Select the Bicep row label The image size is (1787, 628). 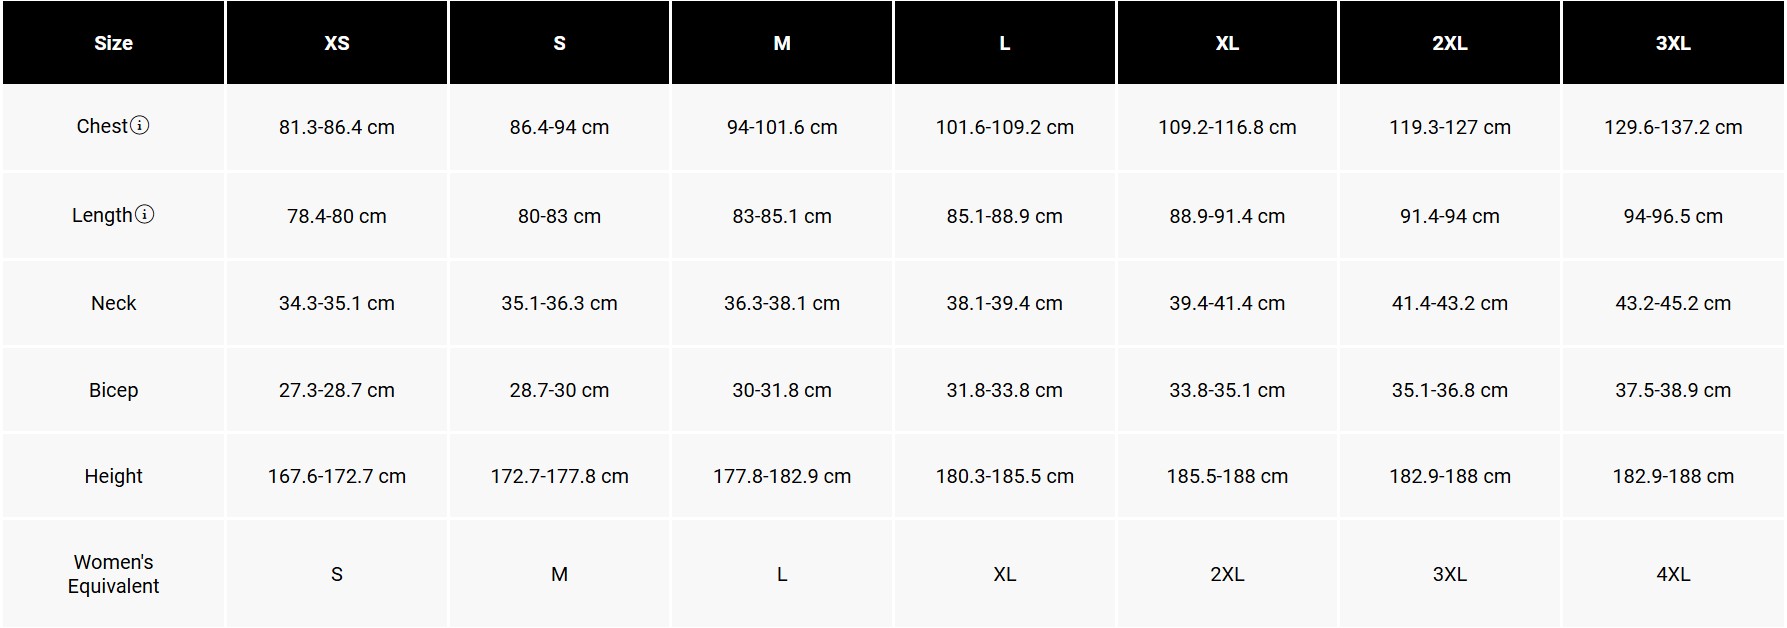coord(113,390)
